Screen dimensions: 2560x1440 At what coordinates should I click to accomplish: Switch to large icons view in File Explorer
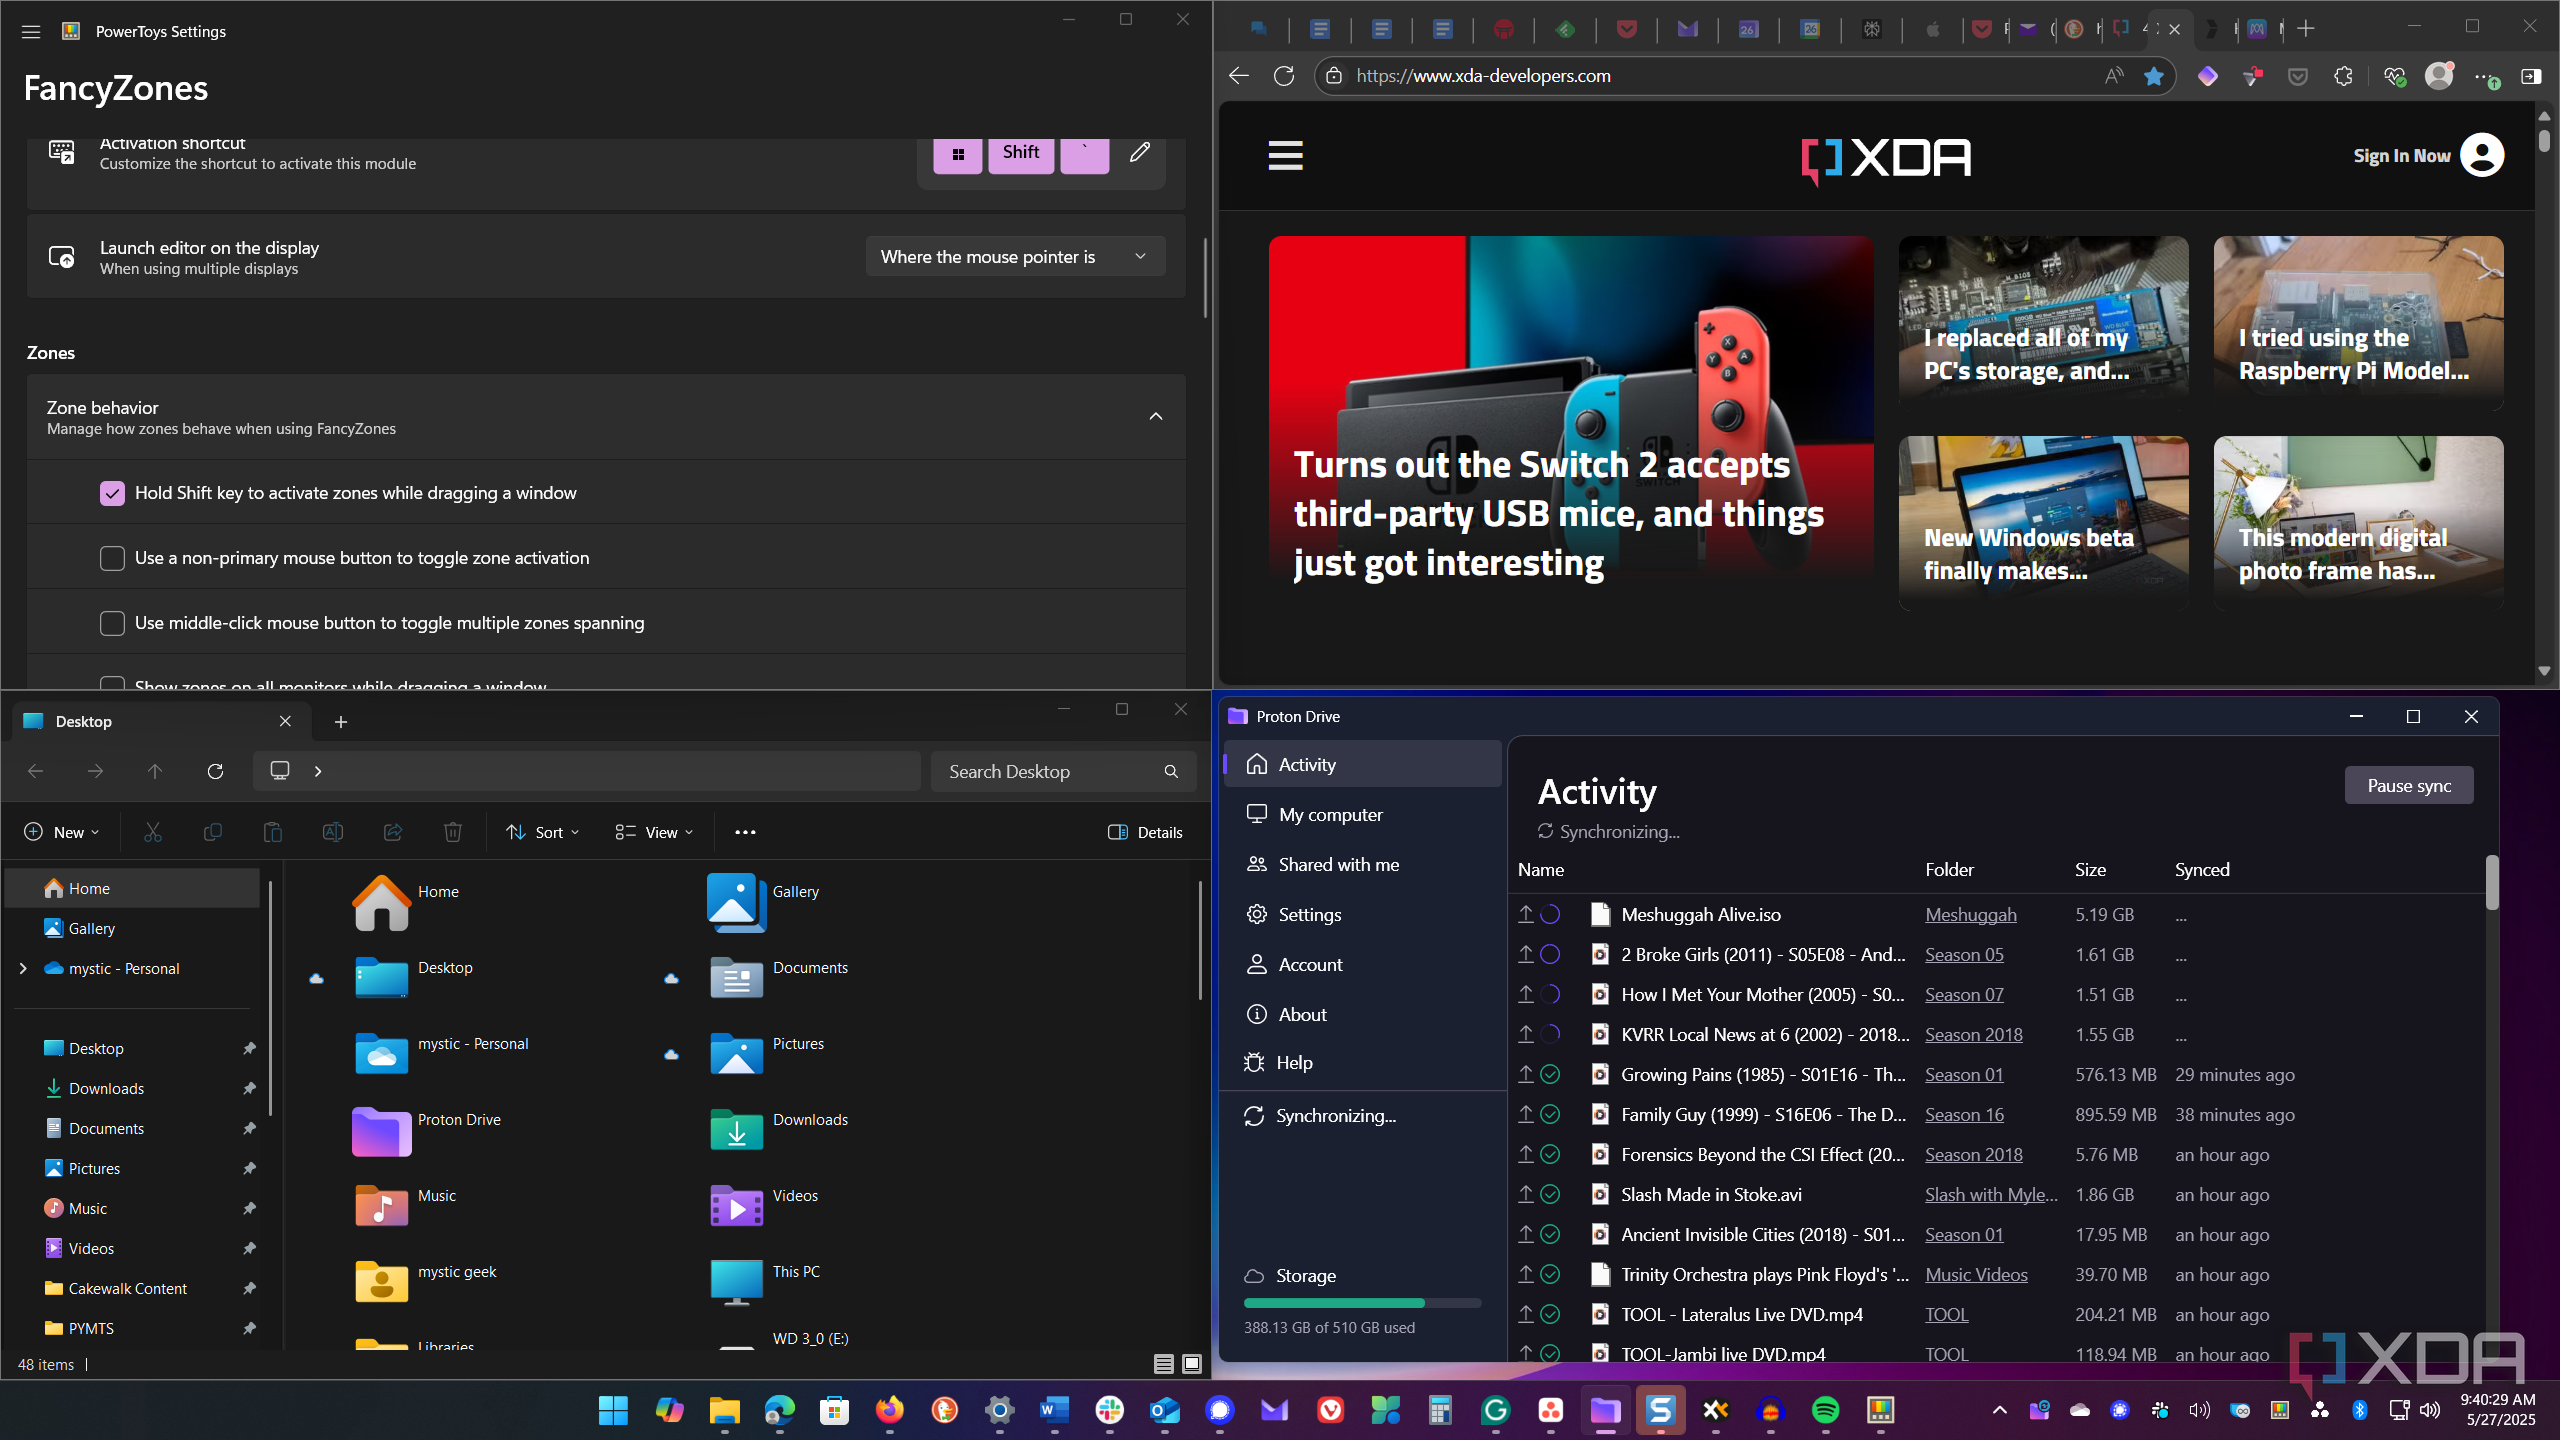[x=1192, y=1364]
